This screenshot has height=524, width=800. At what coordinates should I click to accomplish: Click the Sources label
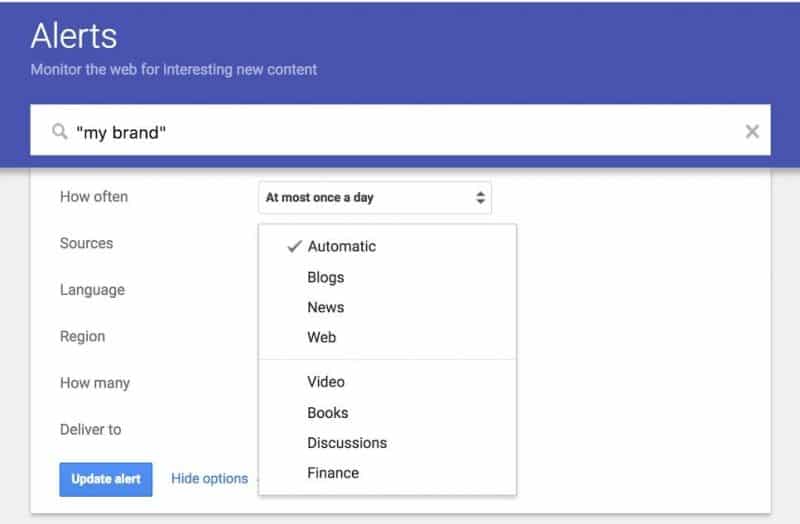pos(86,243)
